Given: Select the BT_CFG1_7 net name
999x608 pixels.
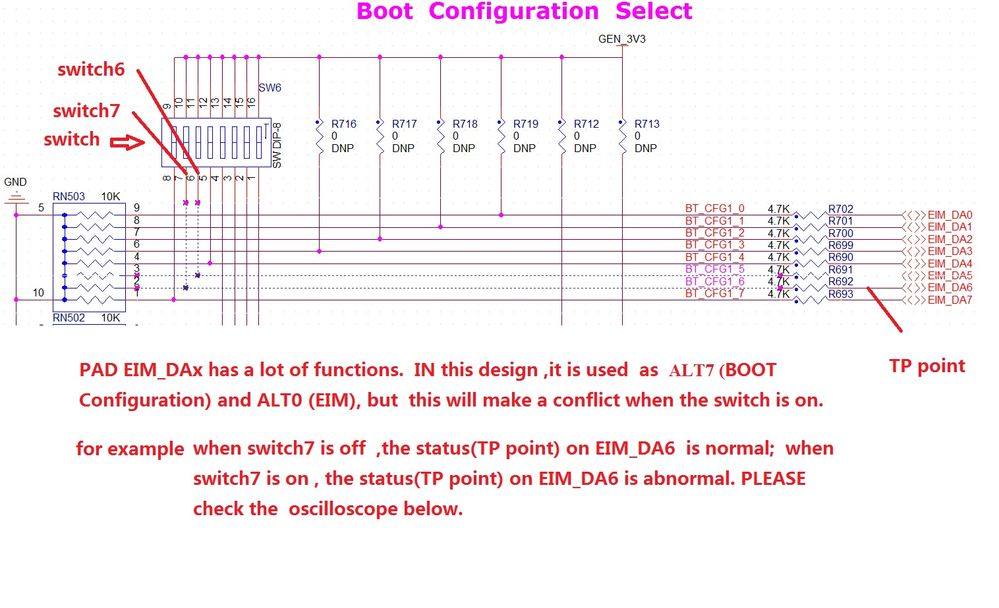Looking at the screenshot, I should coord(714,293).
